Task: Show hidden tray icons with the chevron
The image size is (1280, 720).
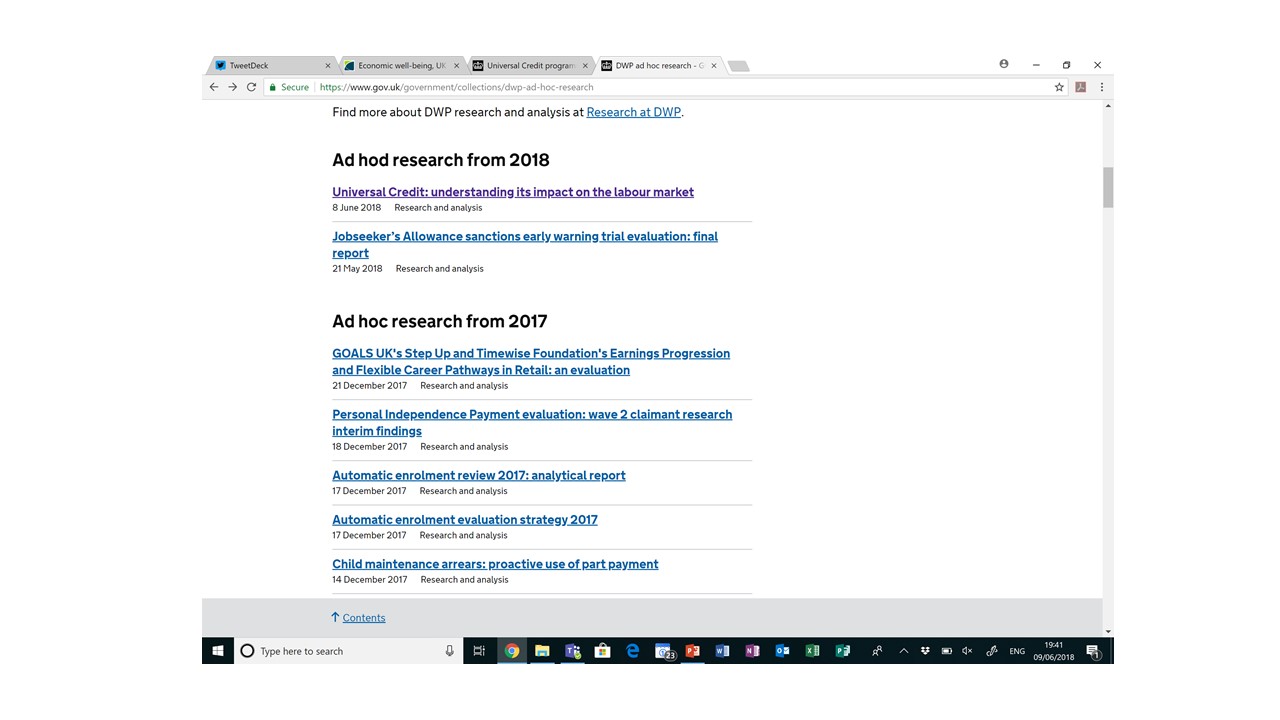Action: click(904, 651)
